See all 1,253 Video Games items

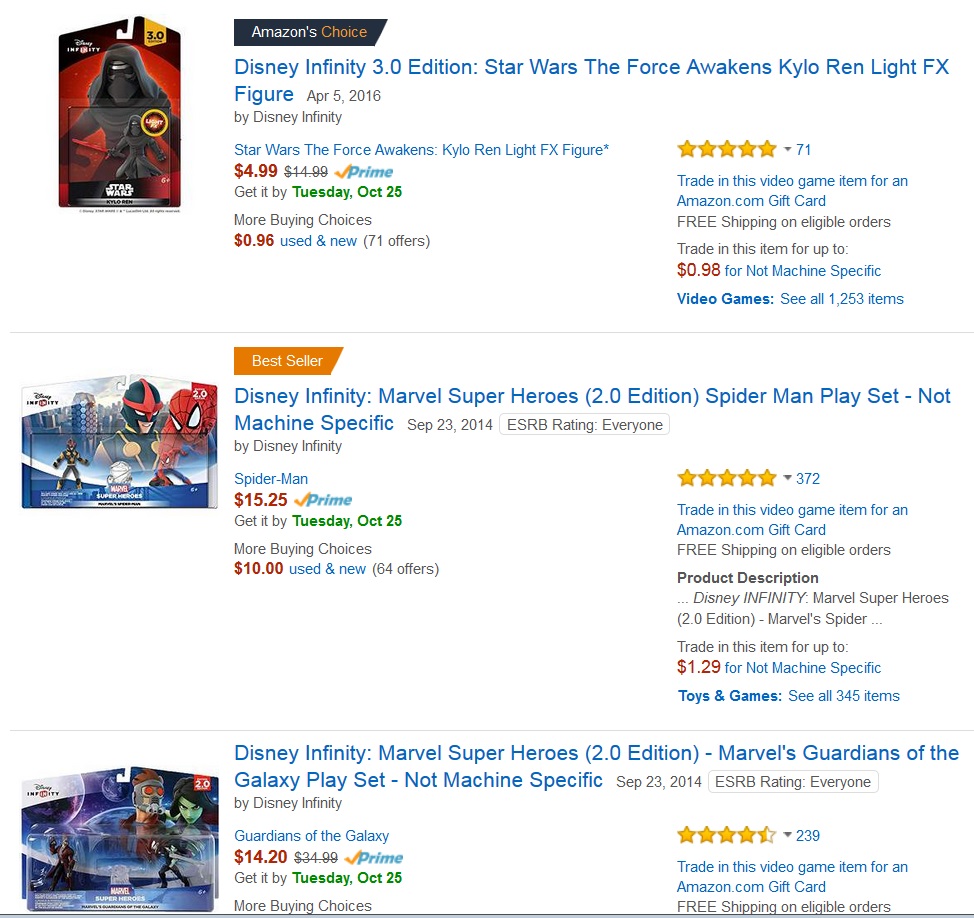[841, 299]
